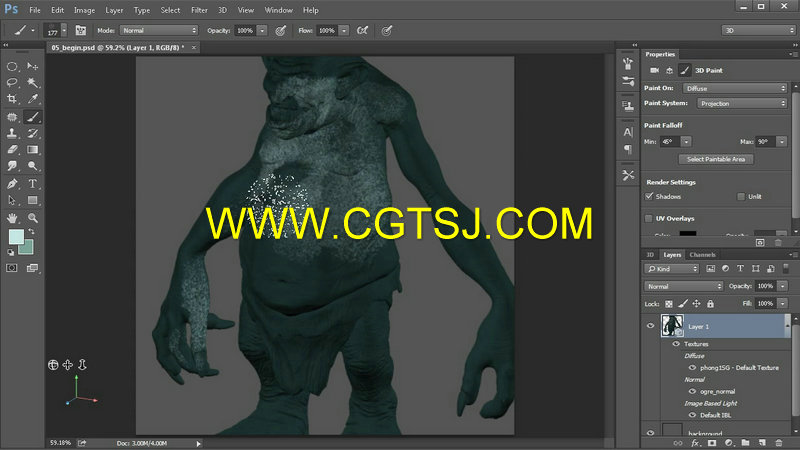Select the Dodge tool
This screenshot has height=450, width=800.
[33, 166]
